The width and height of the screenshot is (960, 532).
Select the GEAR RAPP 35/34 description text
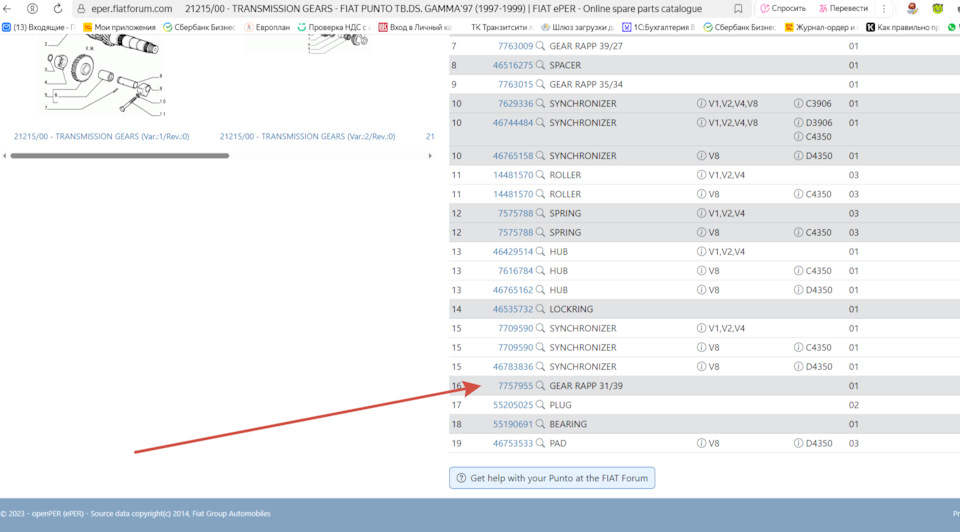pos(586,84)
